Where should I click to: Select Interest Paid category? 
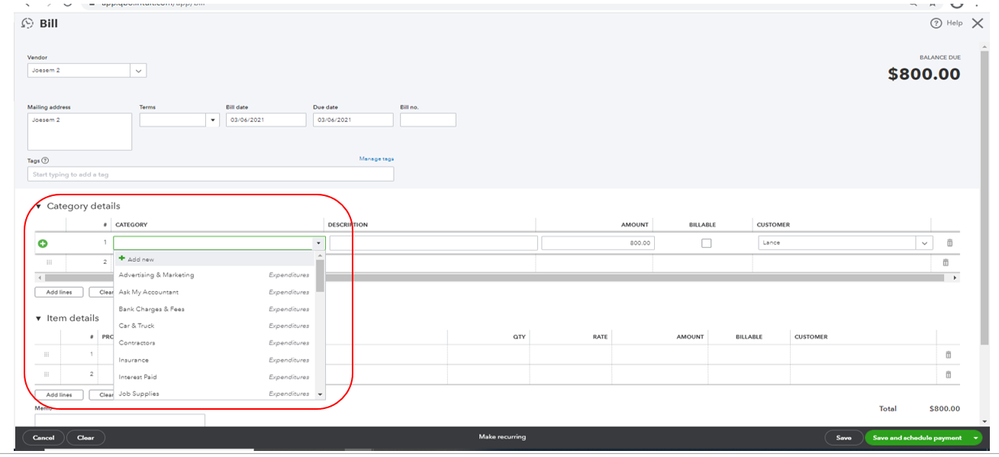tap(215, 377)
